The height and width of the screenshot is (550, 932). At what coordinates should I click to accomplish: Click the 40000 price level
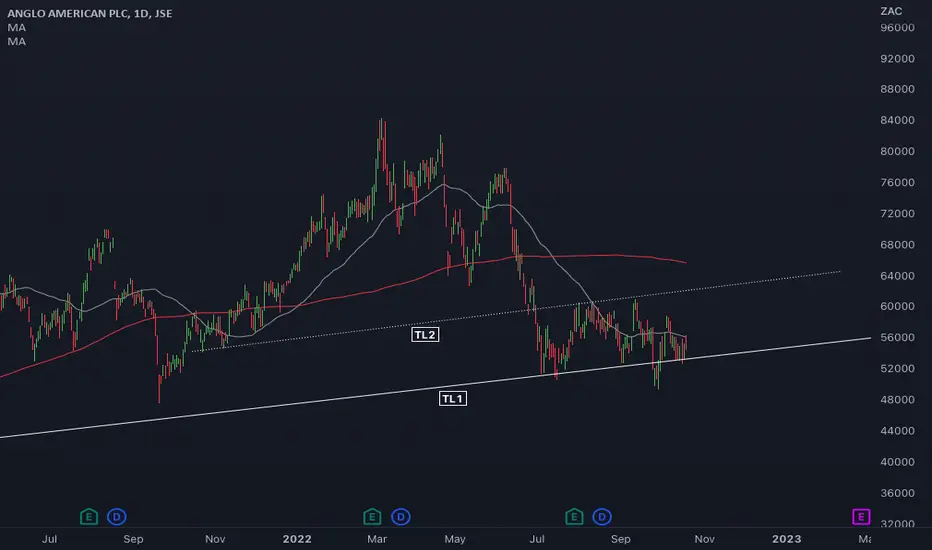click(x=897, y=461)
